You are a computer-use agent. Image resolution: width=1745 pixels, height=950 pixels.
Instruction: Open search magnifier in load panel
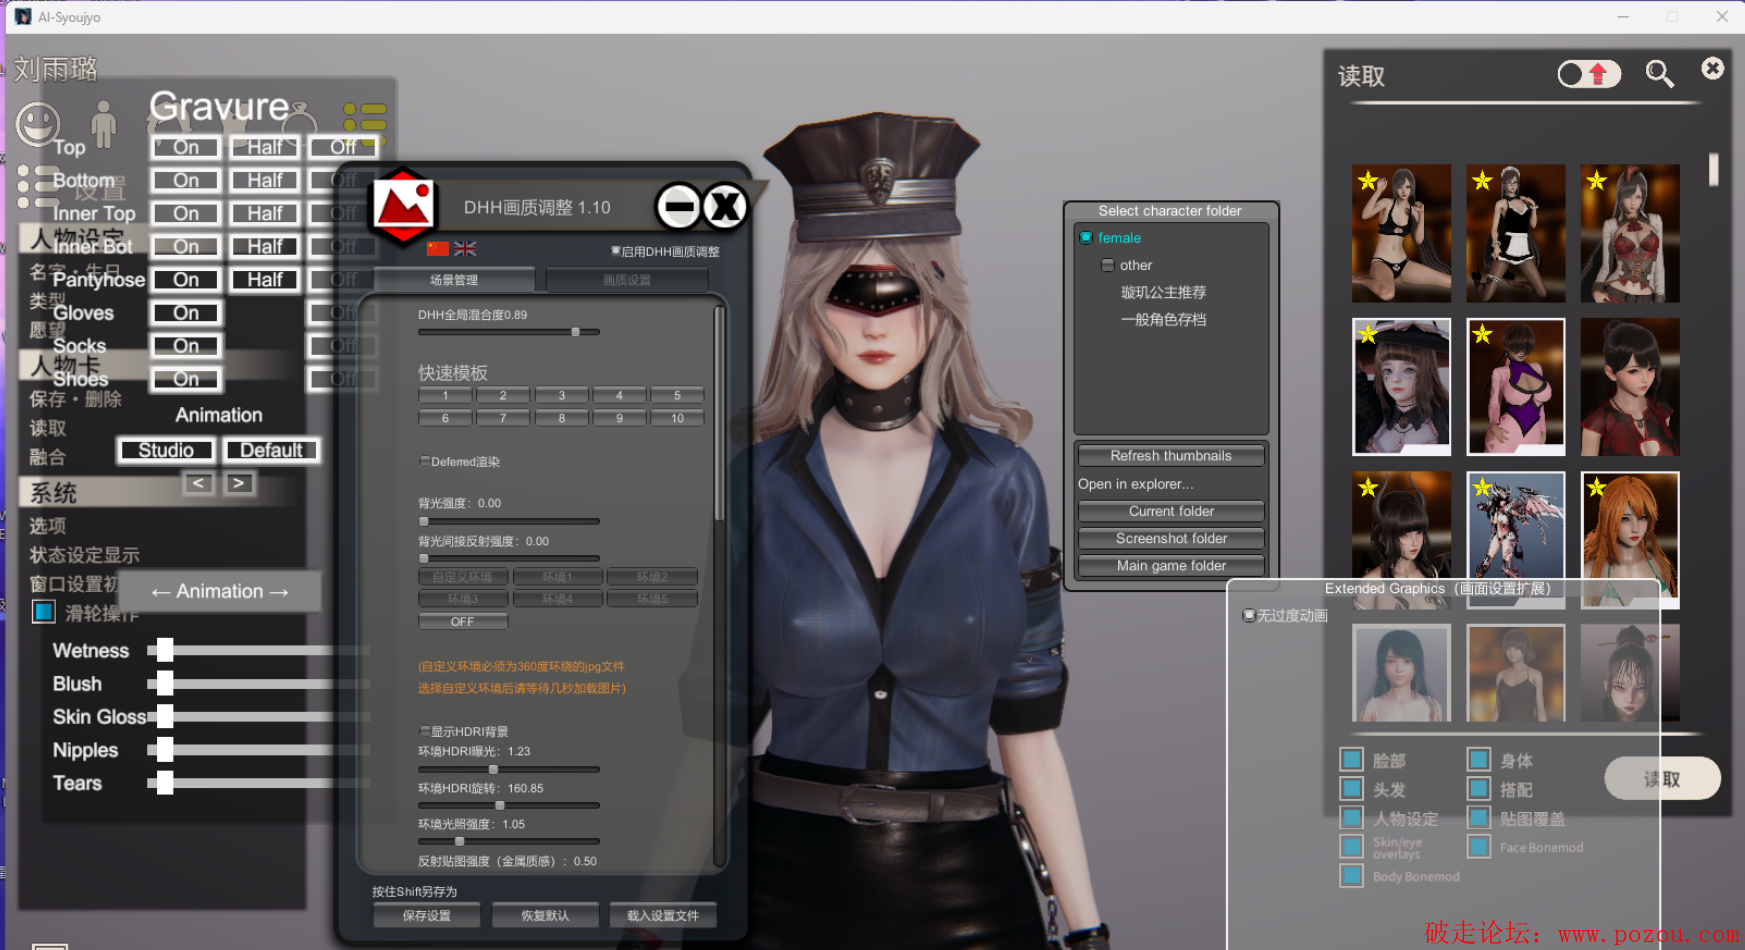(x=1660, y=74)
